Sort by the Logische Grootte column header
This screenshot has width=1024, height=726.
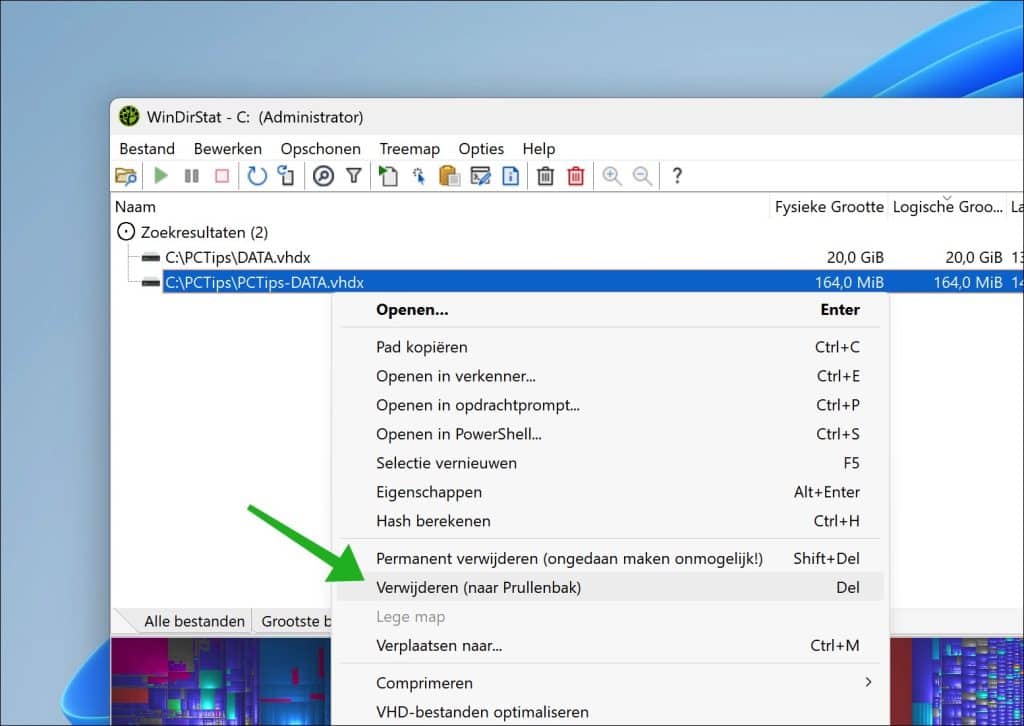tap(947, 207)
